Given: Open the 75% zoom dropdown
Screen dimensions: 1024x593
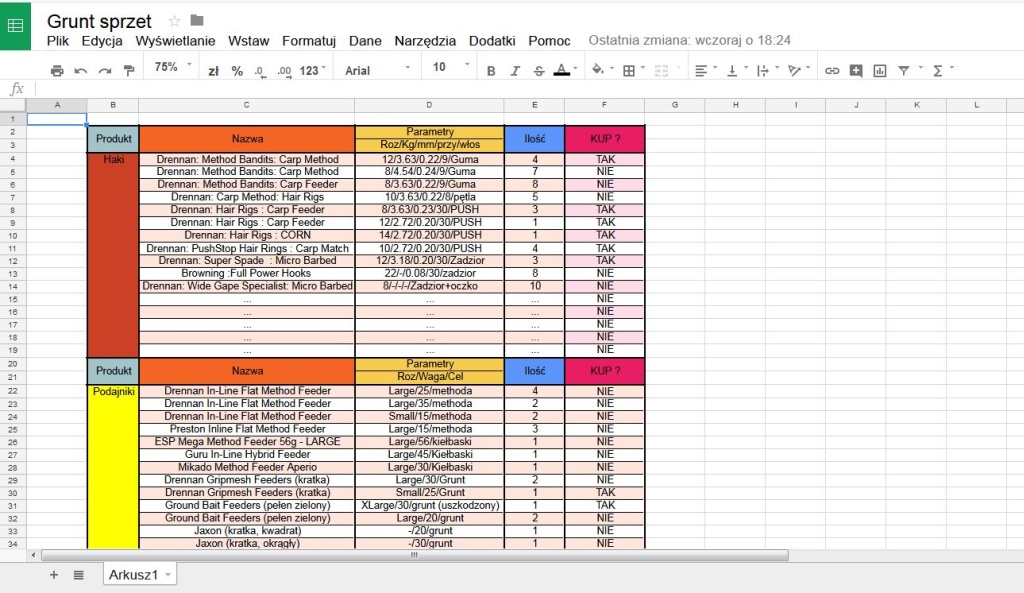Looking at the screenshot, I should click(173, 67).
